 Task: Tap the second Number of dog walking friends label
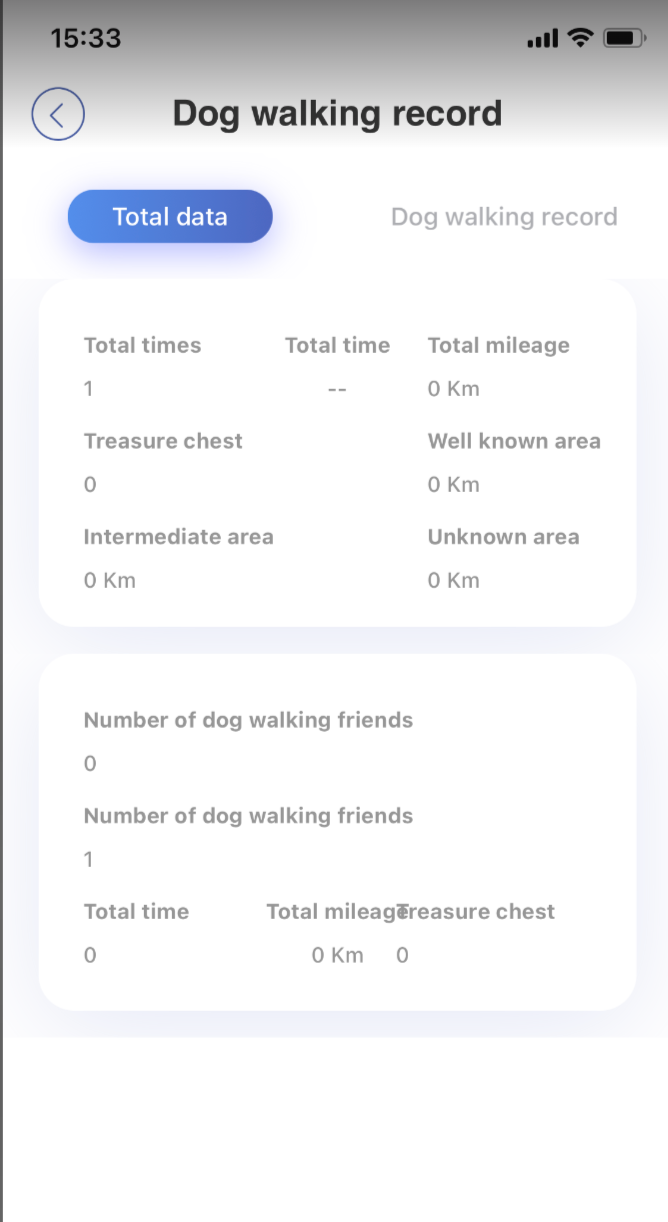(248, 816)
